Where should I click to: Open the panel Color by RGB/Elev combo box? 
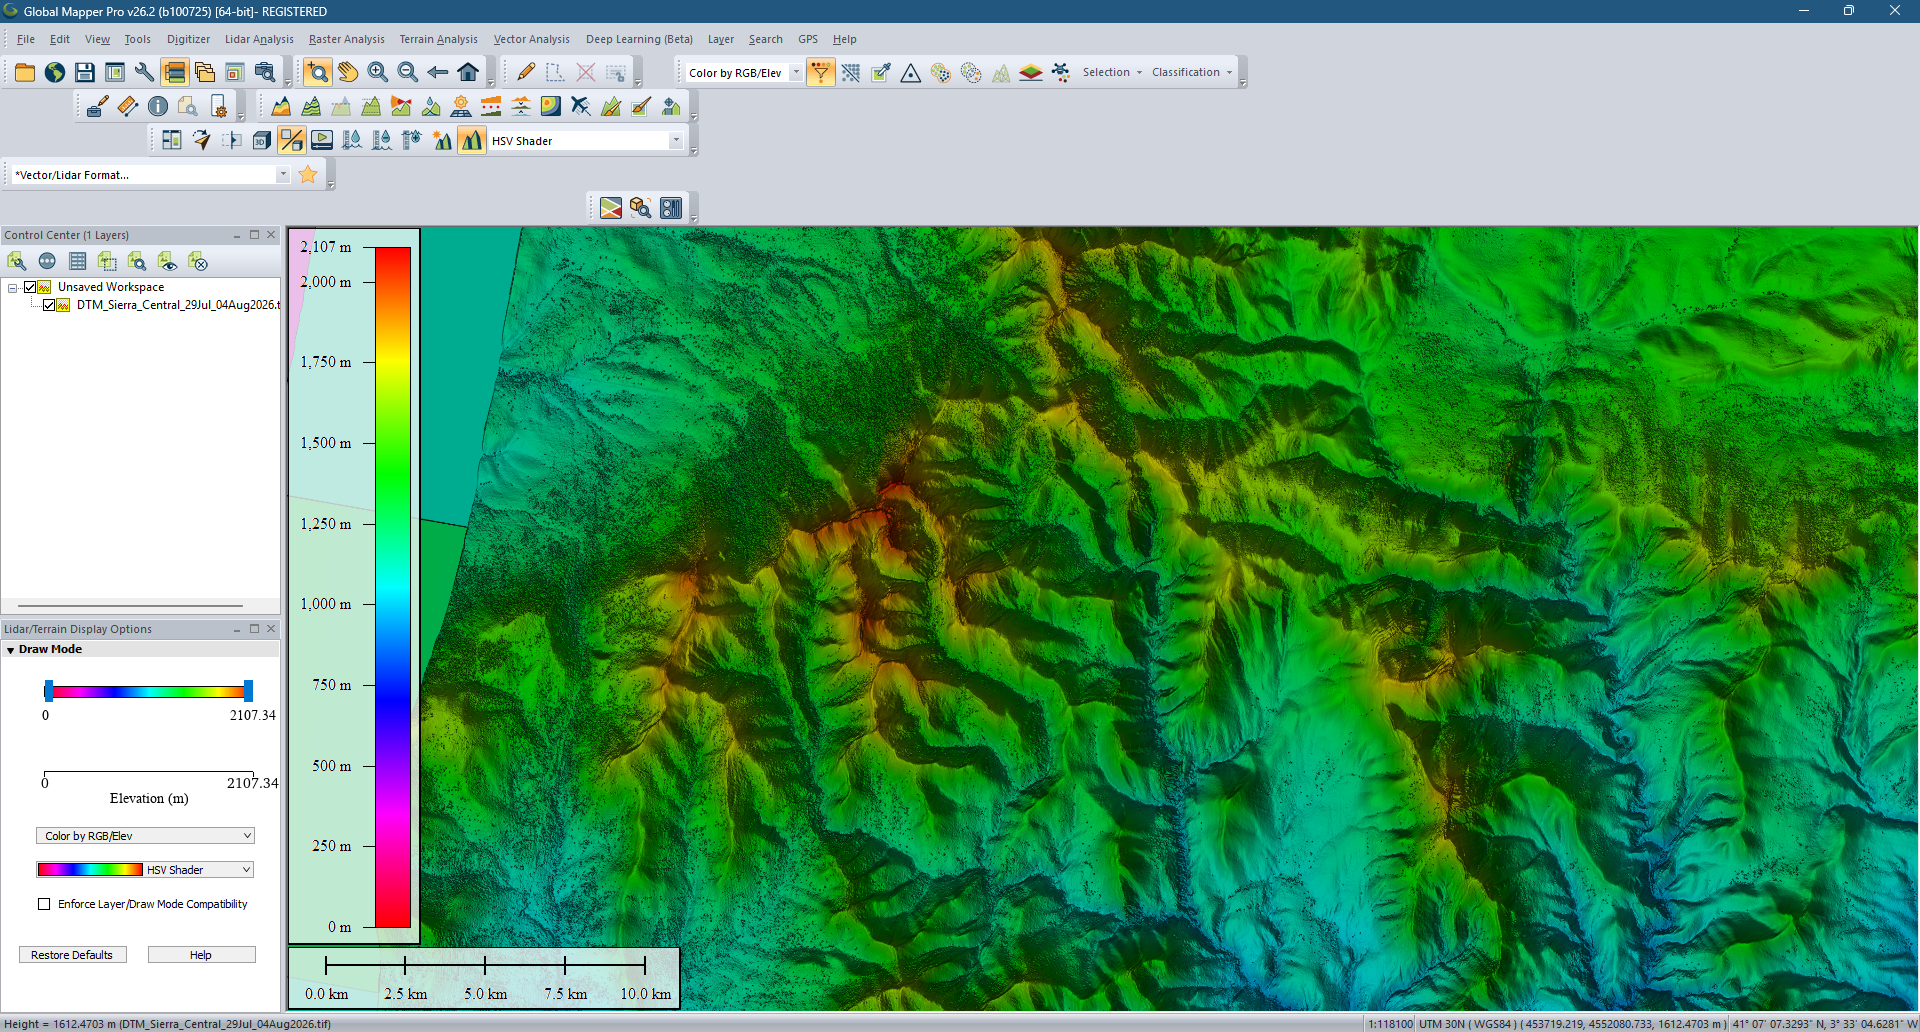[145, 836]
